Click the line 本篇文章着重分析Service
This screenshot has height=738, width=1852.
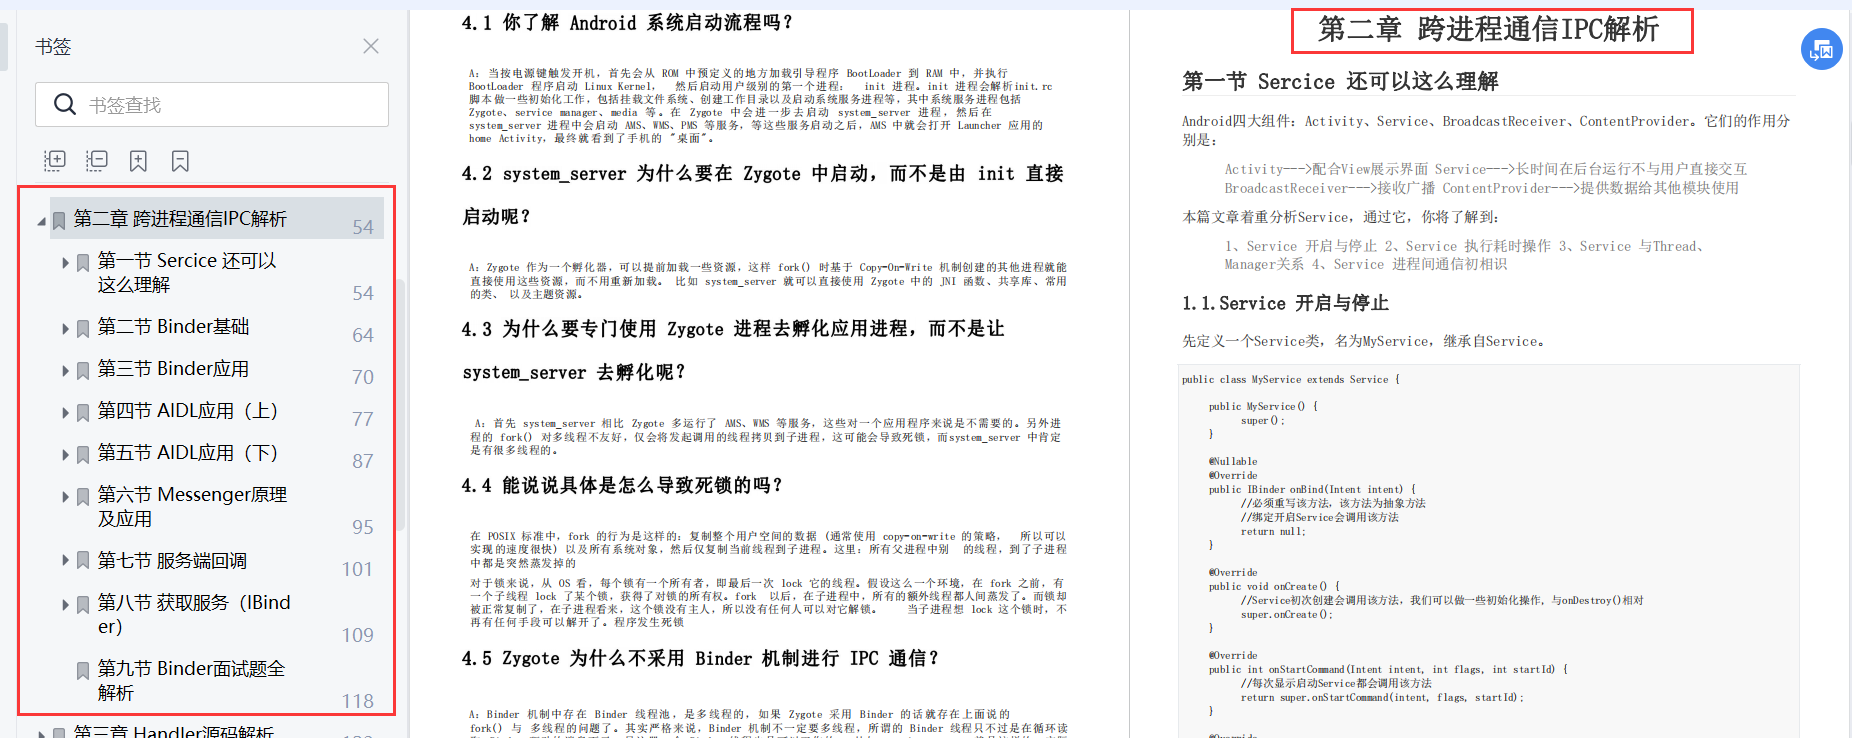(x=1340, y=217)
